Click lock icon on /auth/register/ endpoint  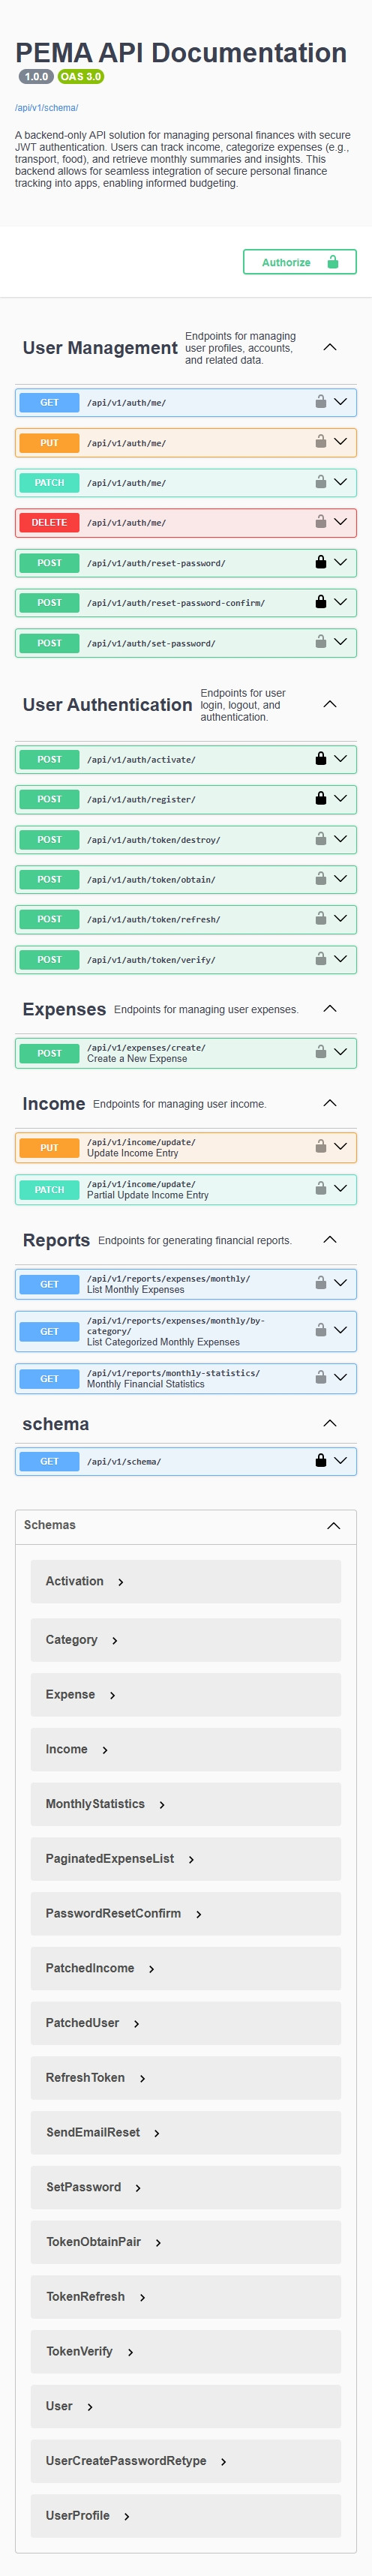click(x=320, y=798)
